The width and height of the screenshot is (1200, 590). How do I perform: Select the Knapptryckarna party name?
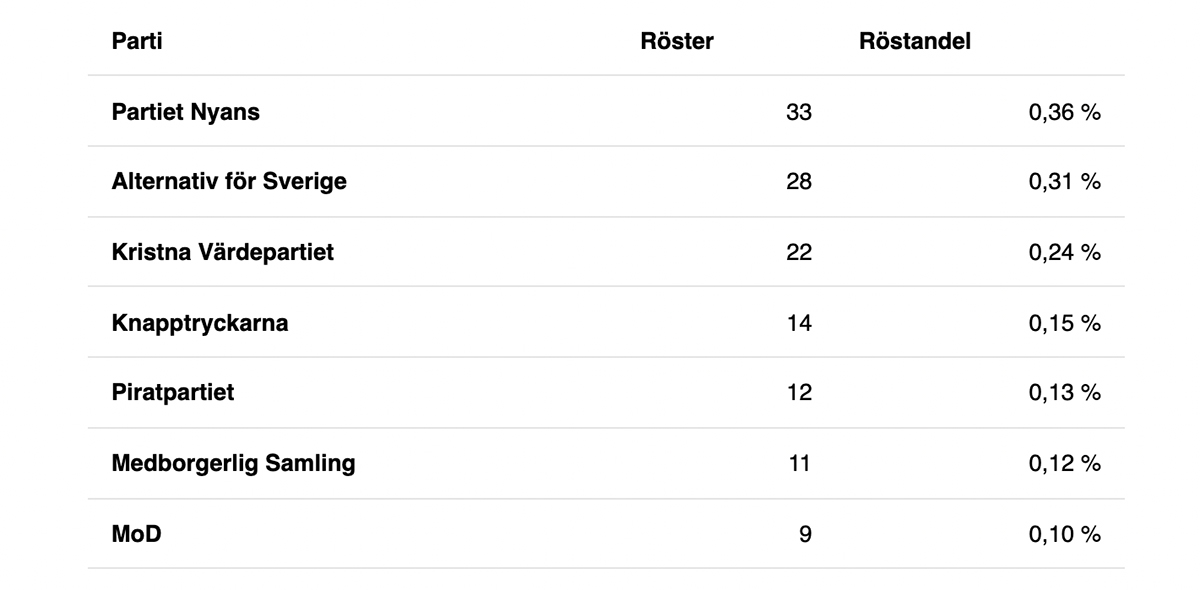point(200,324)
